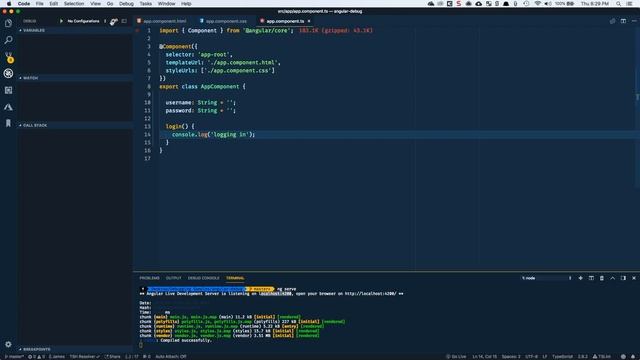This screenshot has width=640, height=360.
Task: Open Manage settings gear in activity bar
Action: point(8,344)
